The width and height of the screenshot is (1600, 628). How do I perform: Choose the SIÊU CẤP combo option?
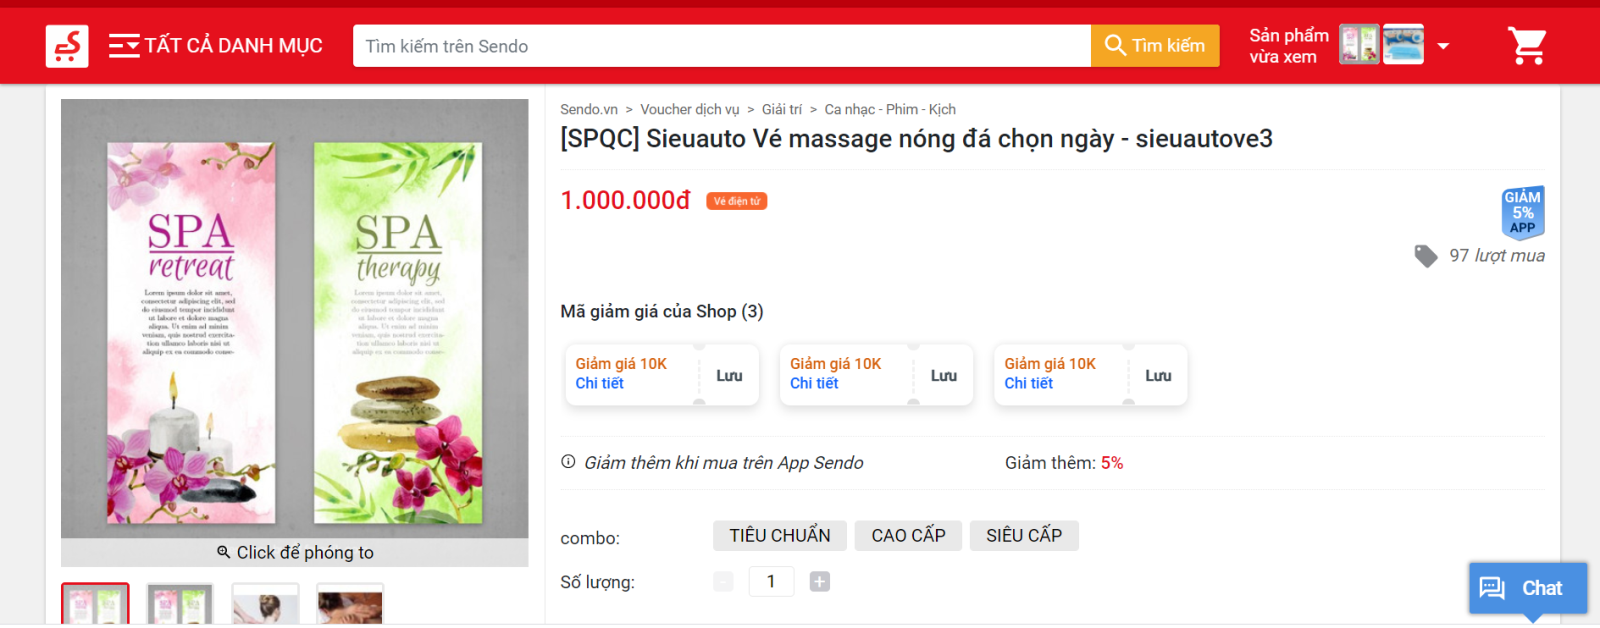pos(1024,536)
